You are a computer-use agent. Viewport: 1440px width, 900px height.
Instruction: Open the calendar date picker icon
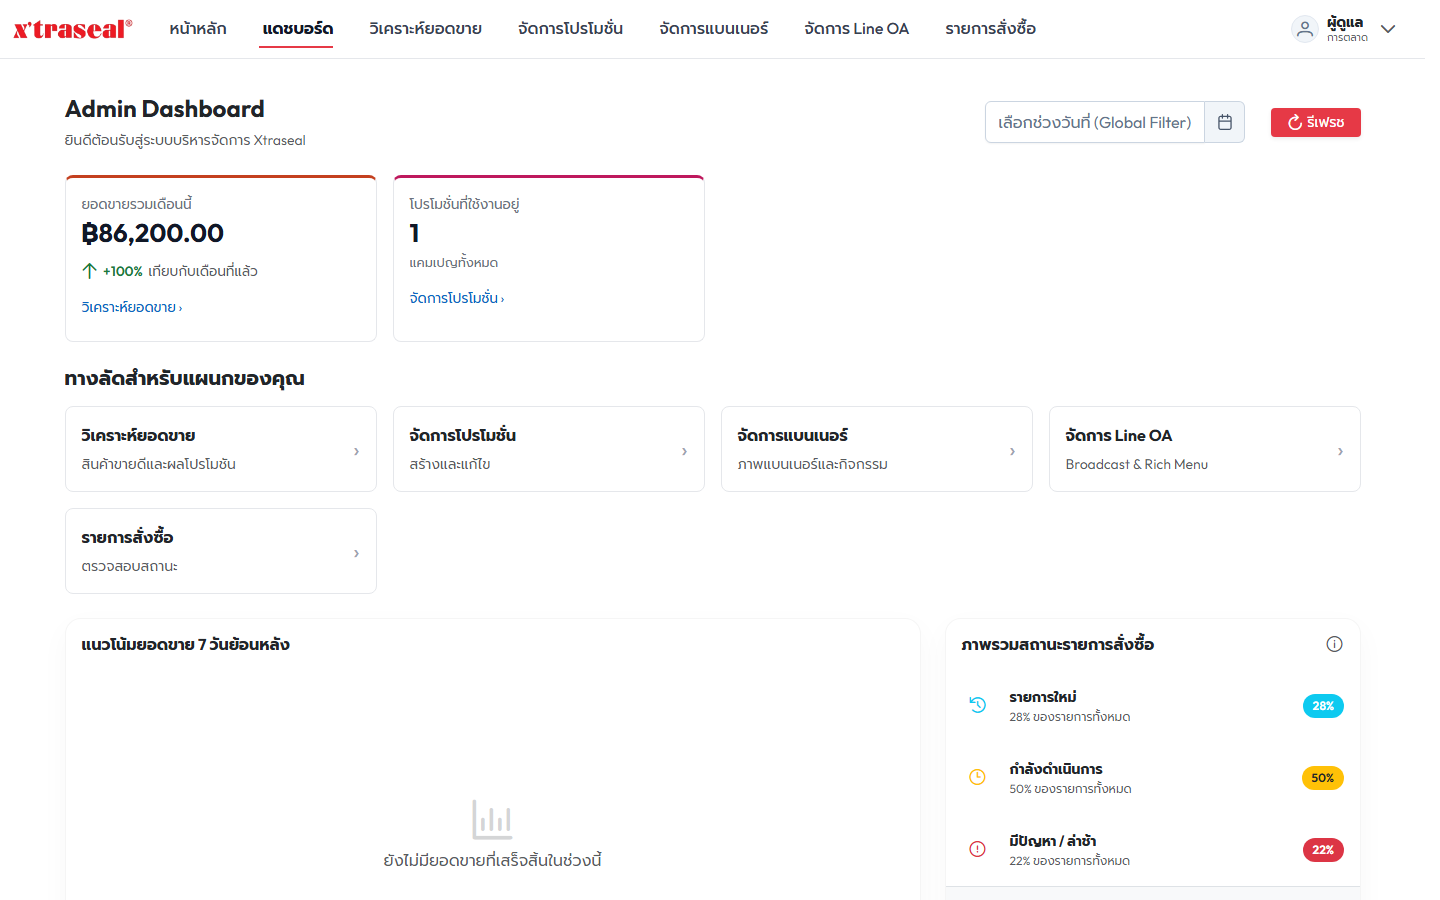[x=1225, y=122]
